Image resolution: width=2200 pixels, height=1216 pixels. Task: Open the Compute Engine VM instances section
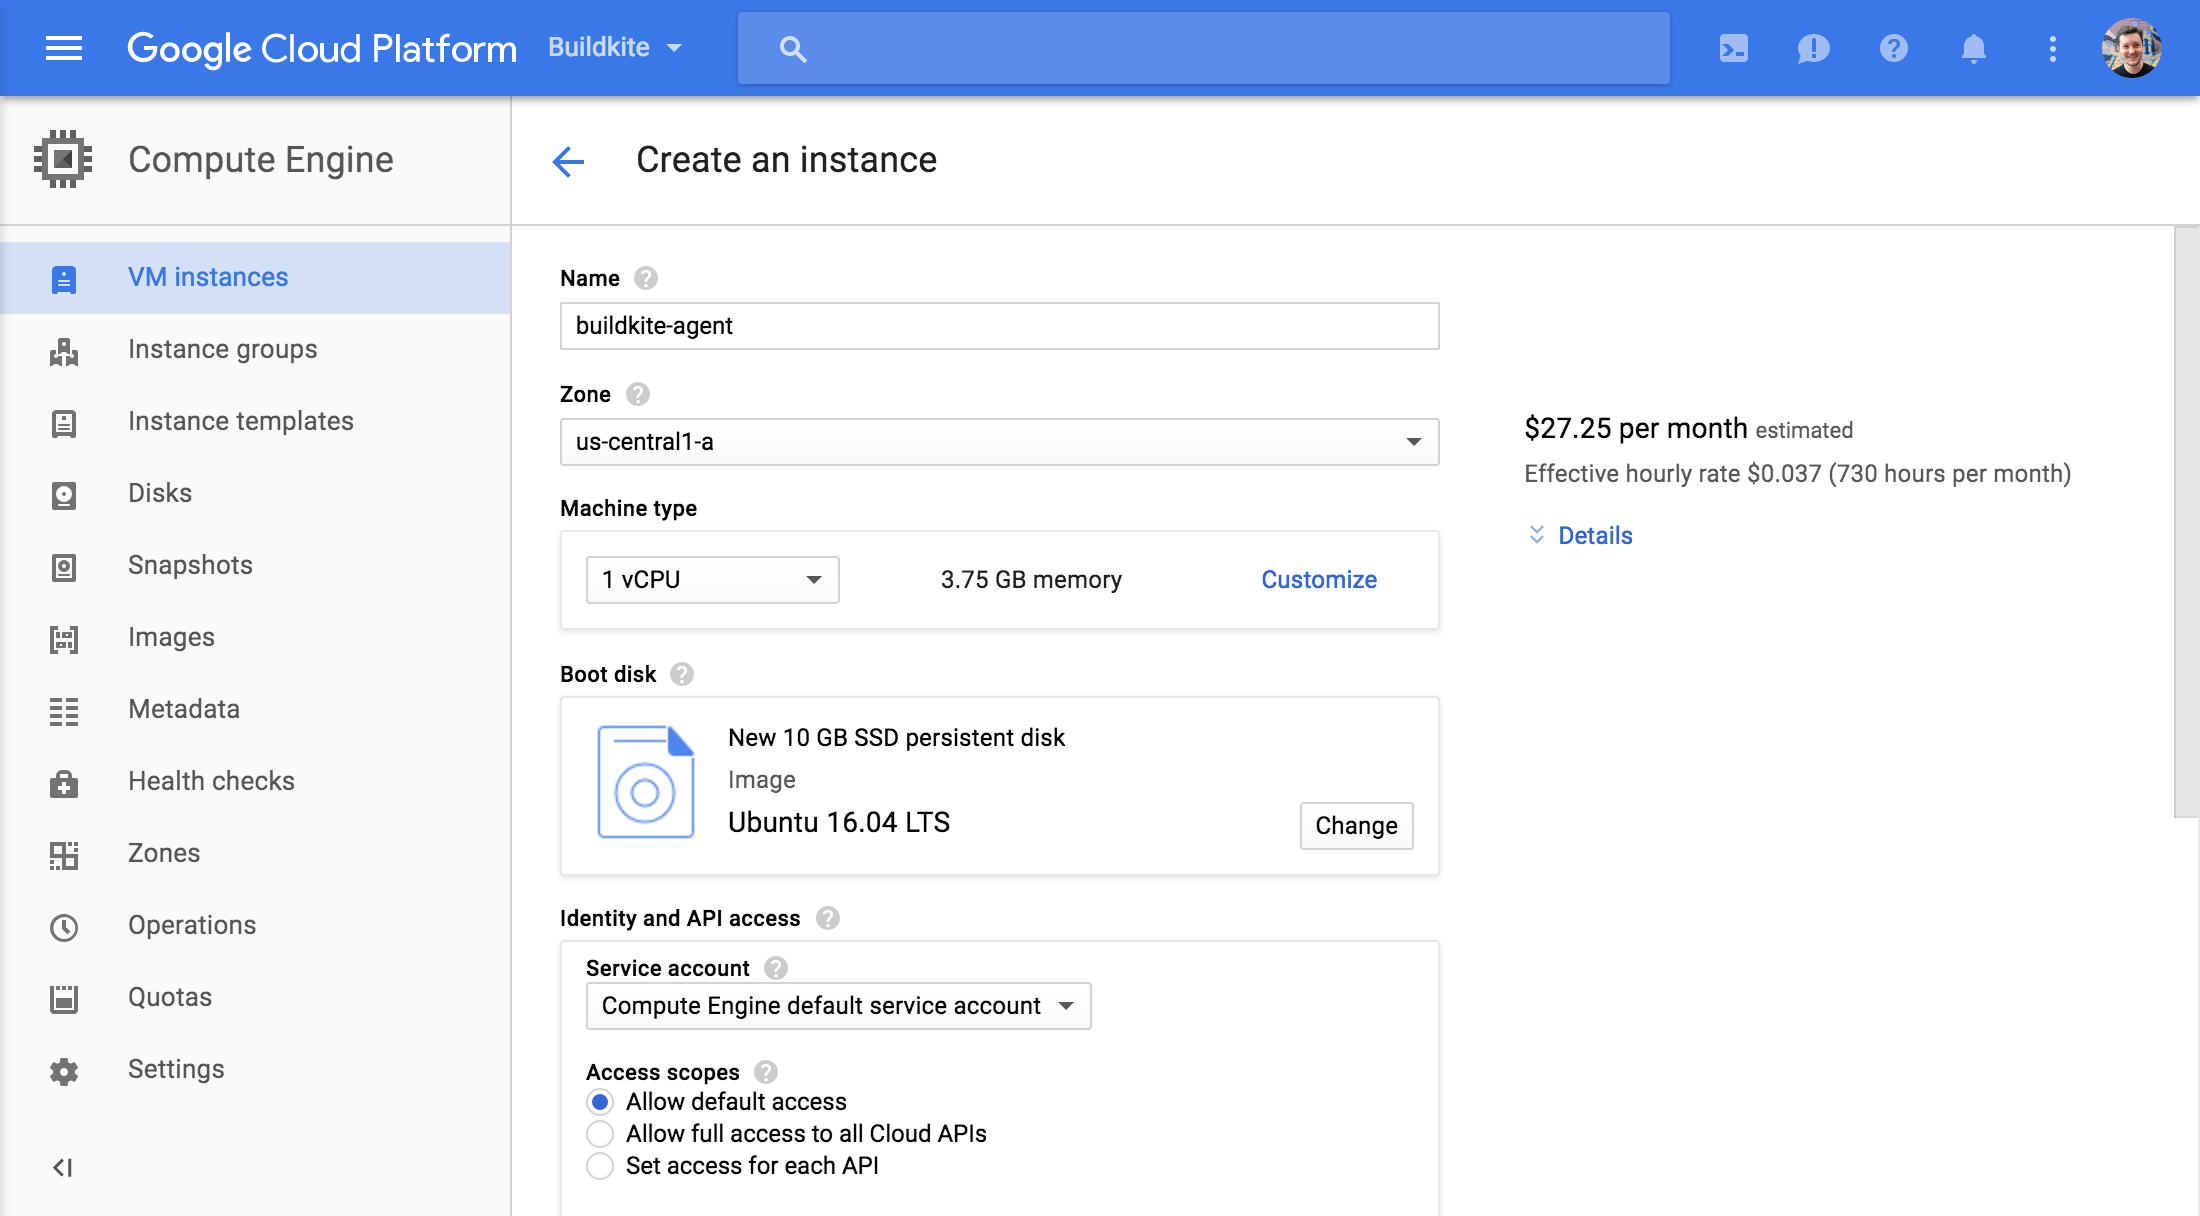coord(207,277)
